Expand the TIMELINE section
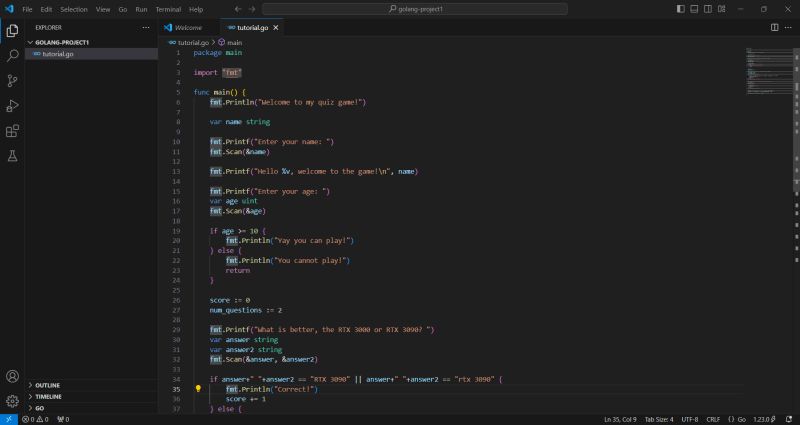Viewport: 800px width, 425px height. 48,396
